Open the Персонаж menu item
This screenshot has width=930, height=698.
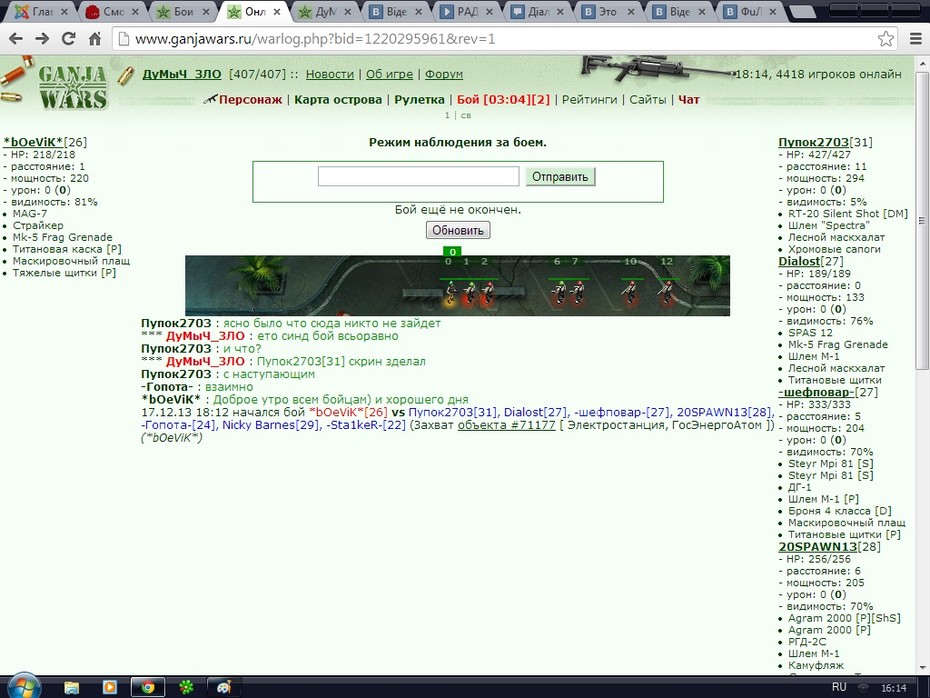click(x=250, y=100)
